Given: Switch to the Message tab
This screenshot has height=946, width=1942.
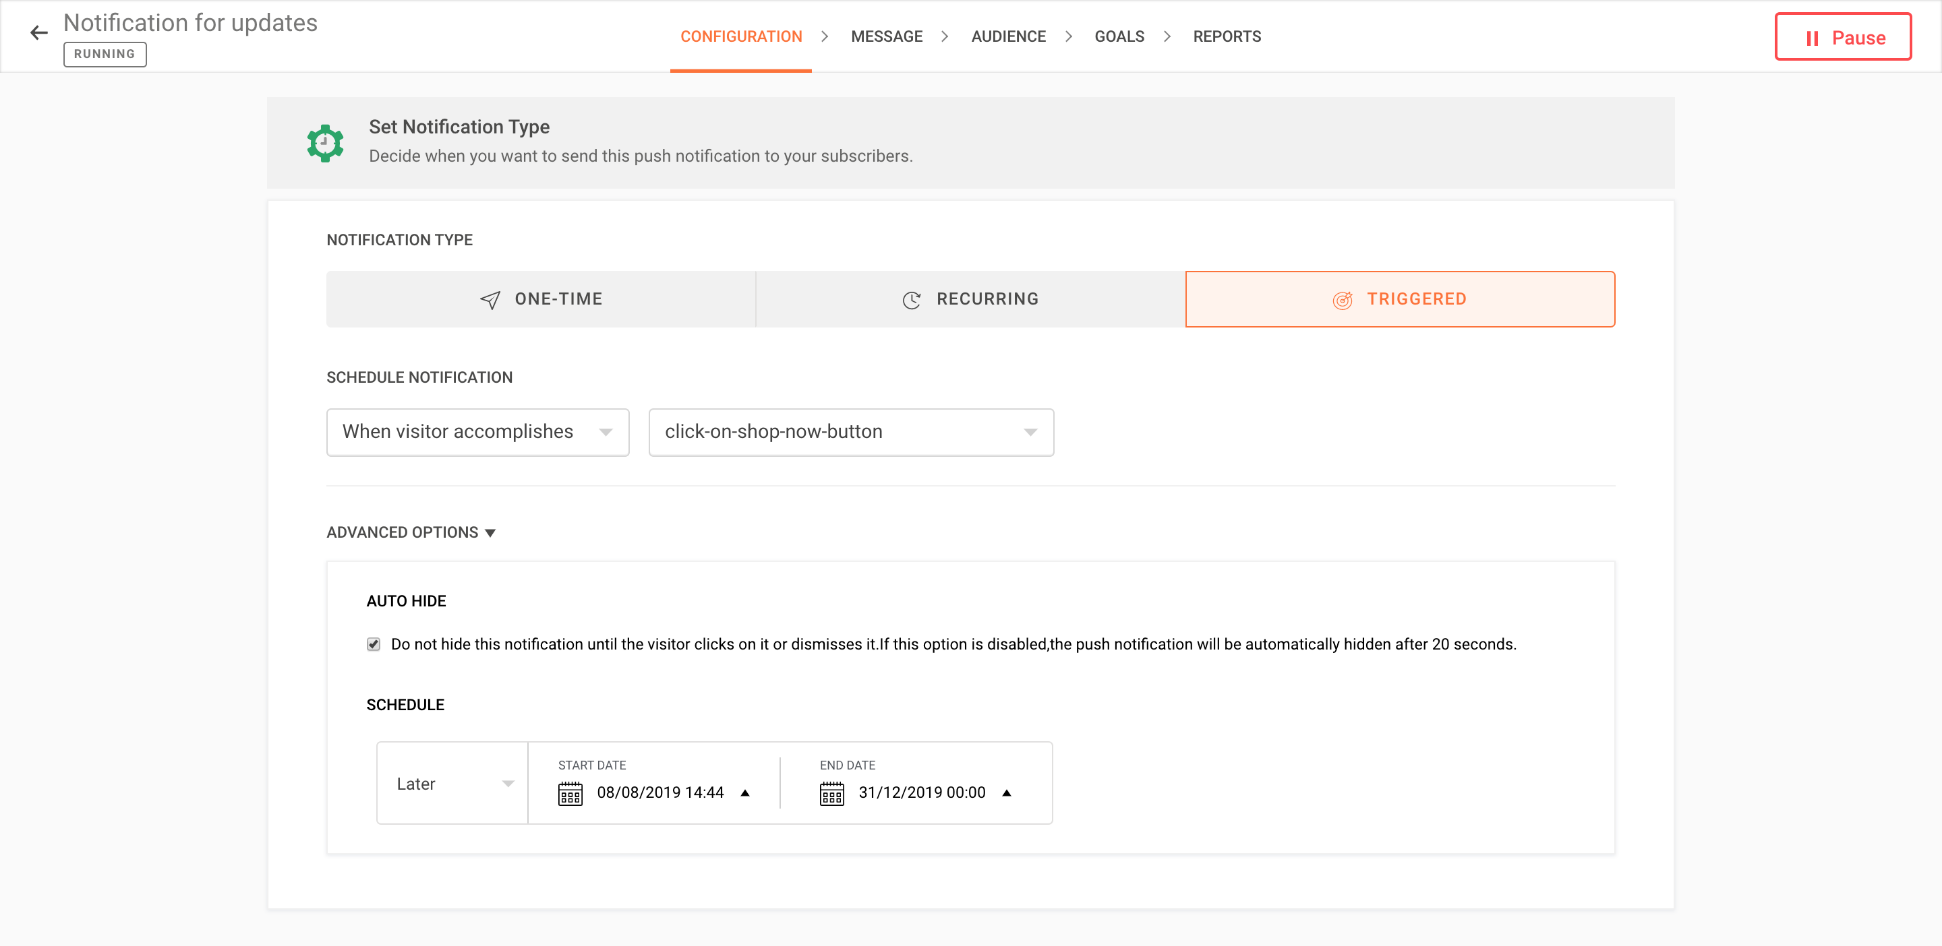Looking at the screenshot, I should coord(886,37).
